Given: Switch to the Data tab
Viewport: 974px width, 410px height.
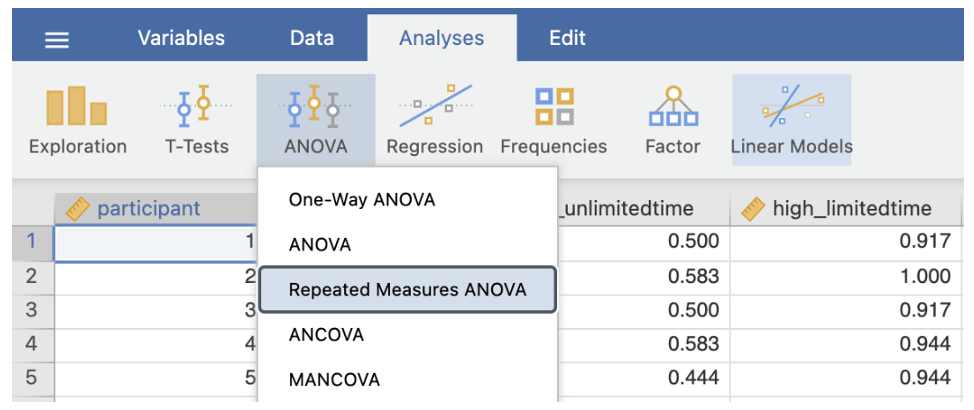Looking at the screenshot, I should coord(311,39).
